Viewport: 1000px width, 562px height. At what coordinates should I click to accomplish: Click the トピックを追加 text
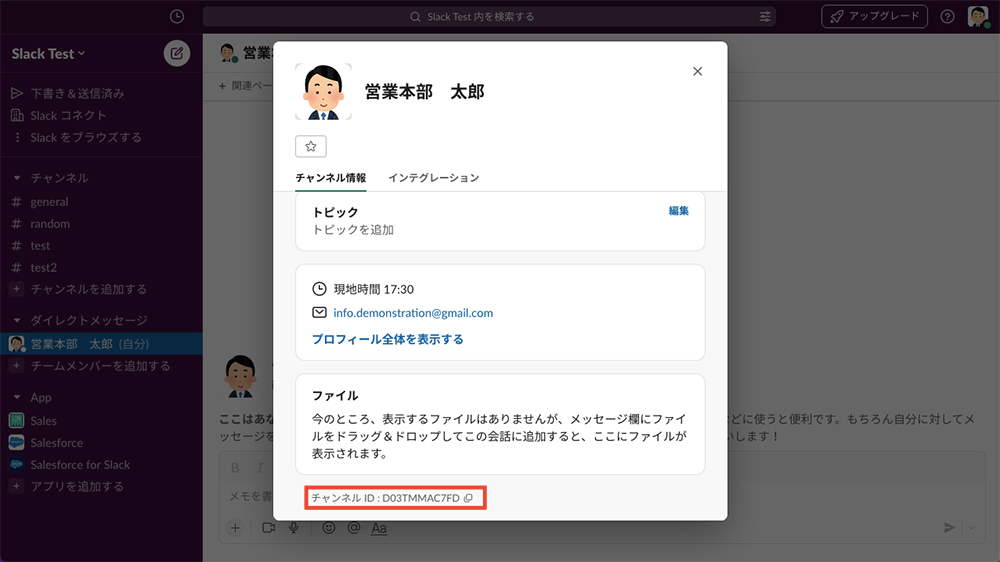point(353,230)
